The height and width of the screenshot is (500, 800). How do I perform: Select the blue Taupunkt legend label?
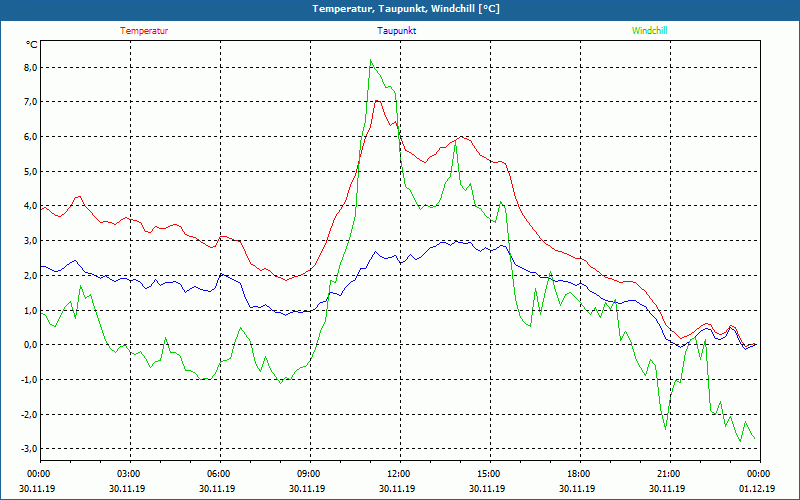(397, 30)
